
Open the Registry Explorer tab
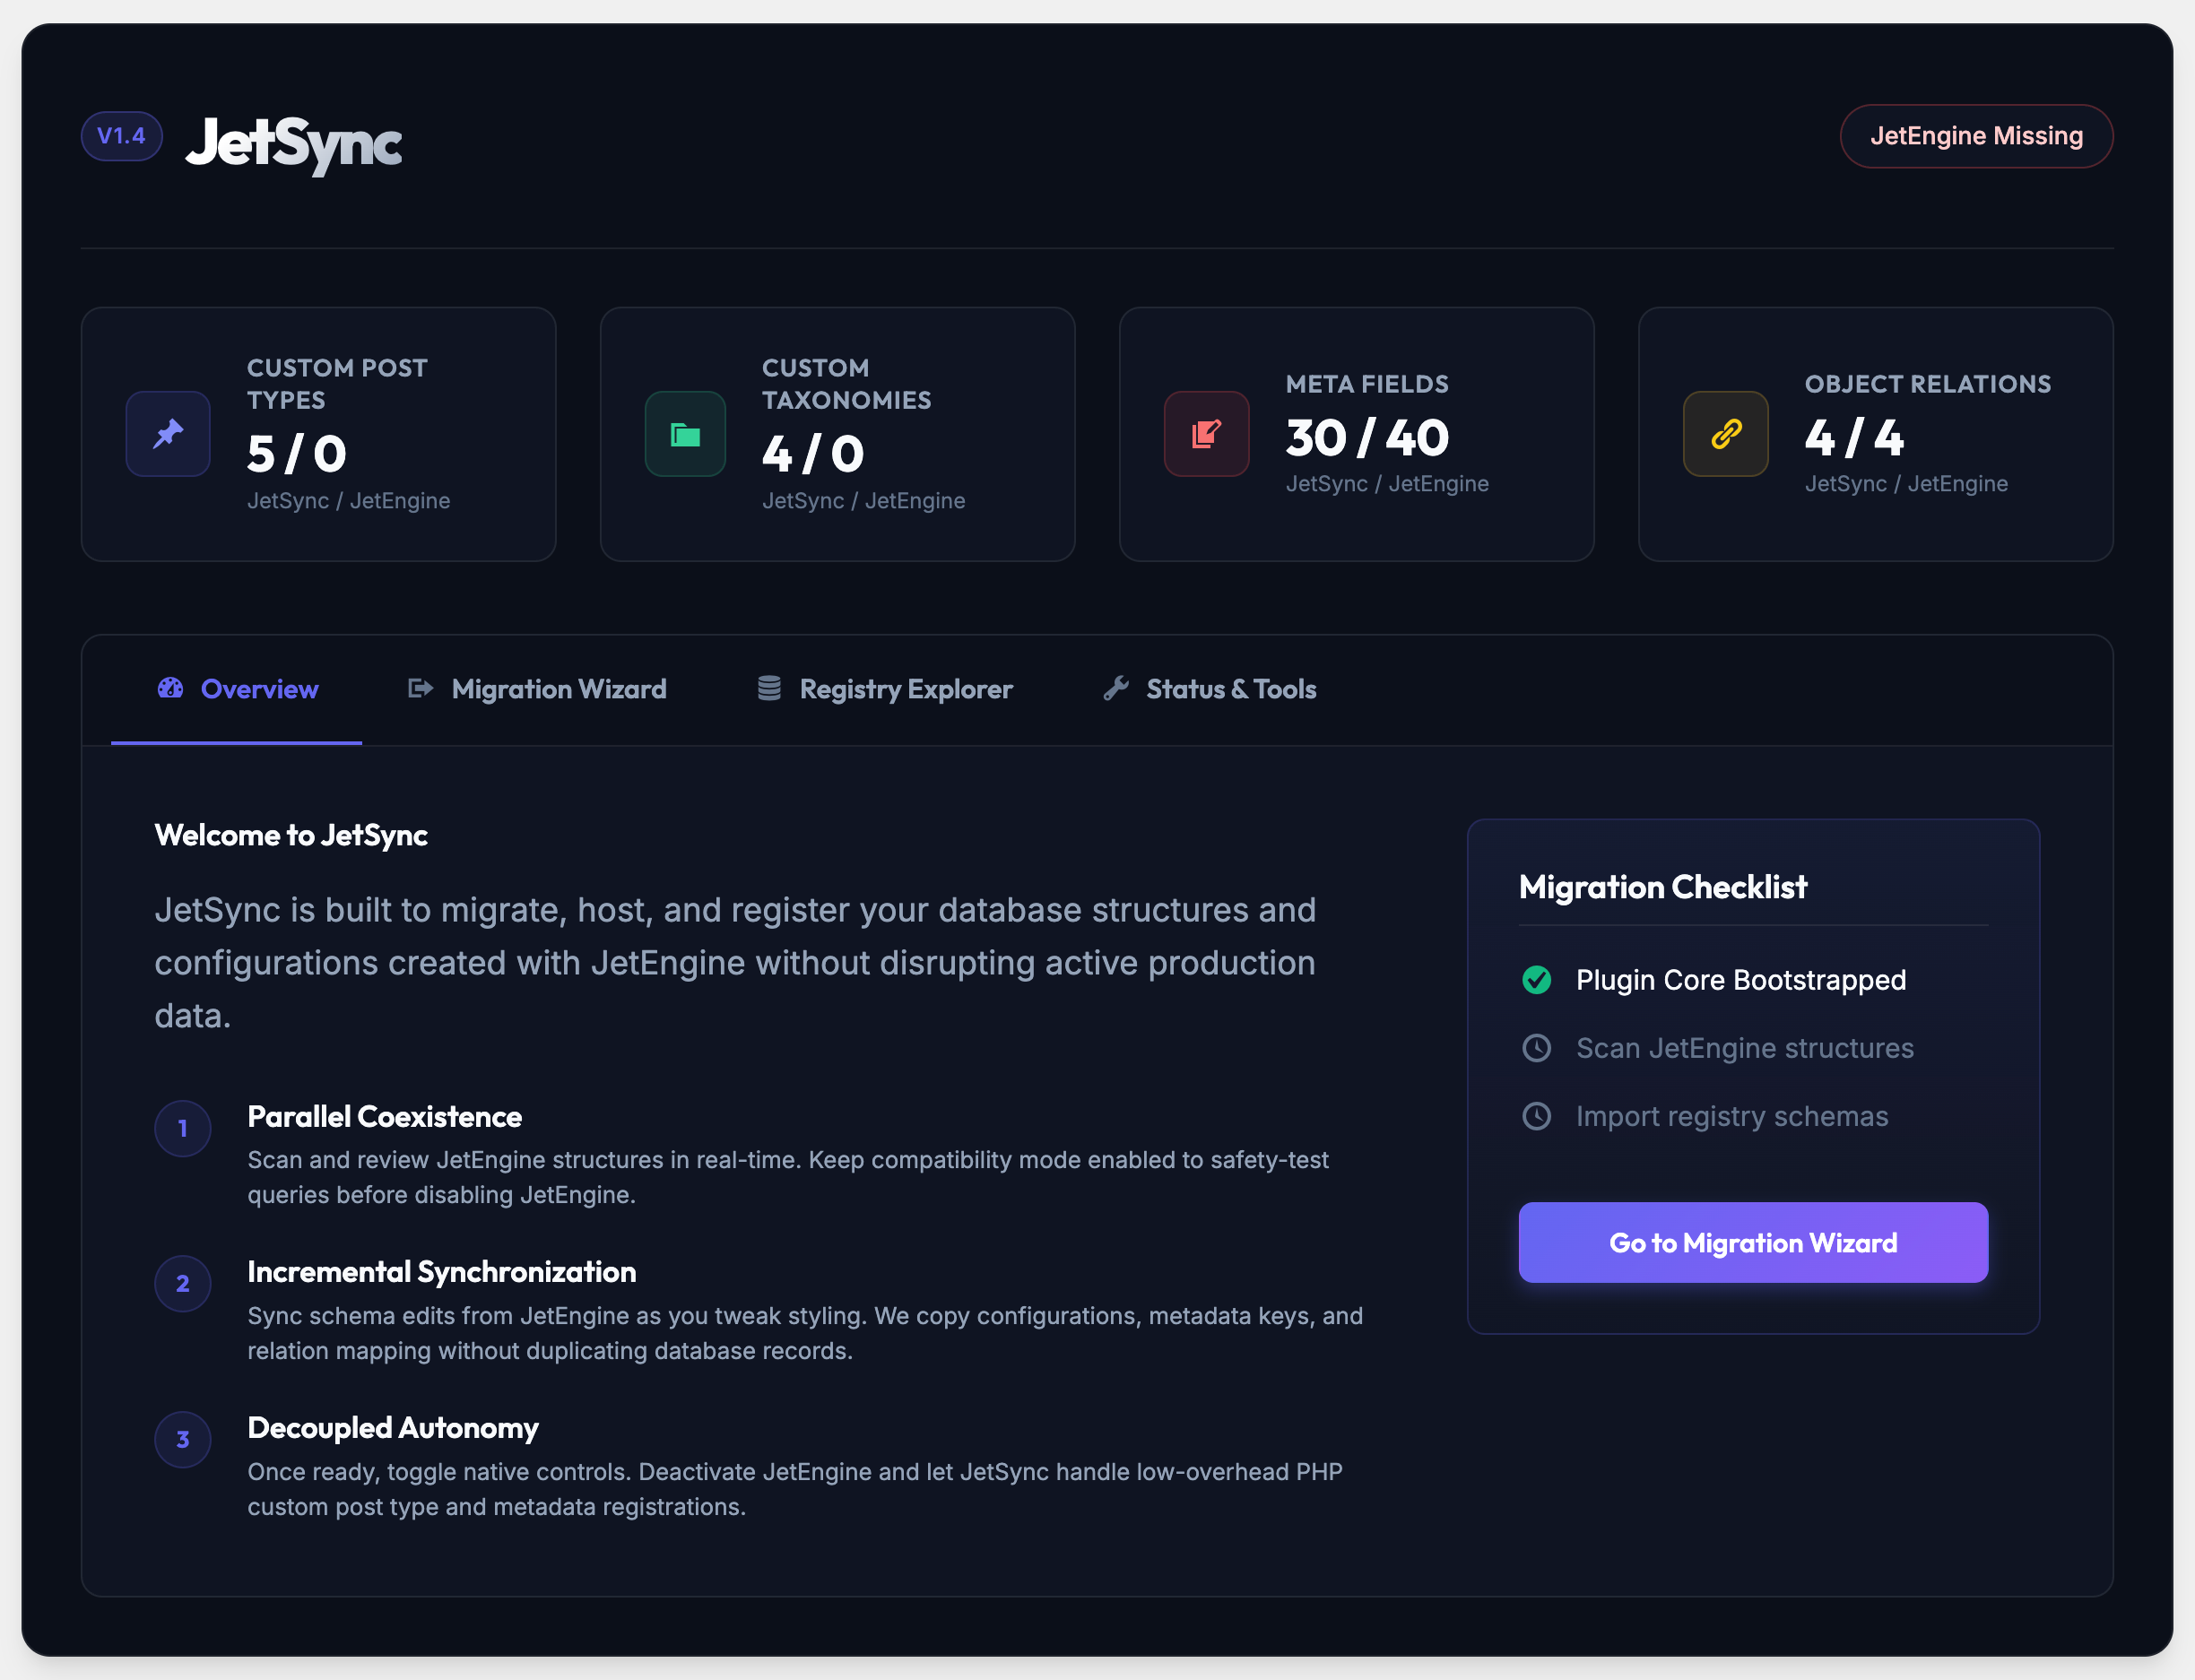[x=884, y=689]
